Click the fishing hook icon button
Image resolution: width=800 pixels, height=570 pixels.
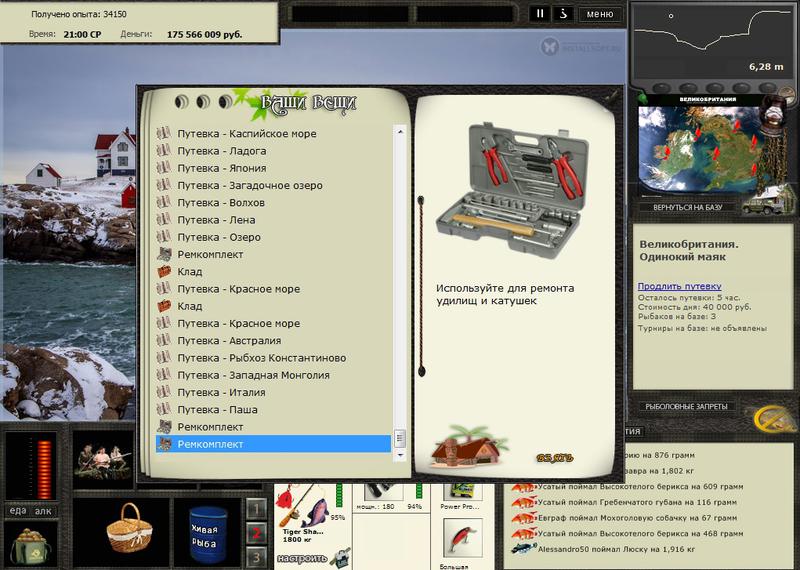pos(564,14)
